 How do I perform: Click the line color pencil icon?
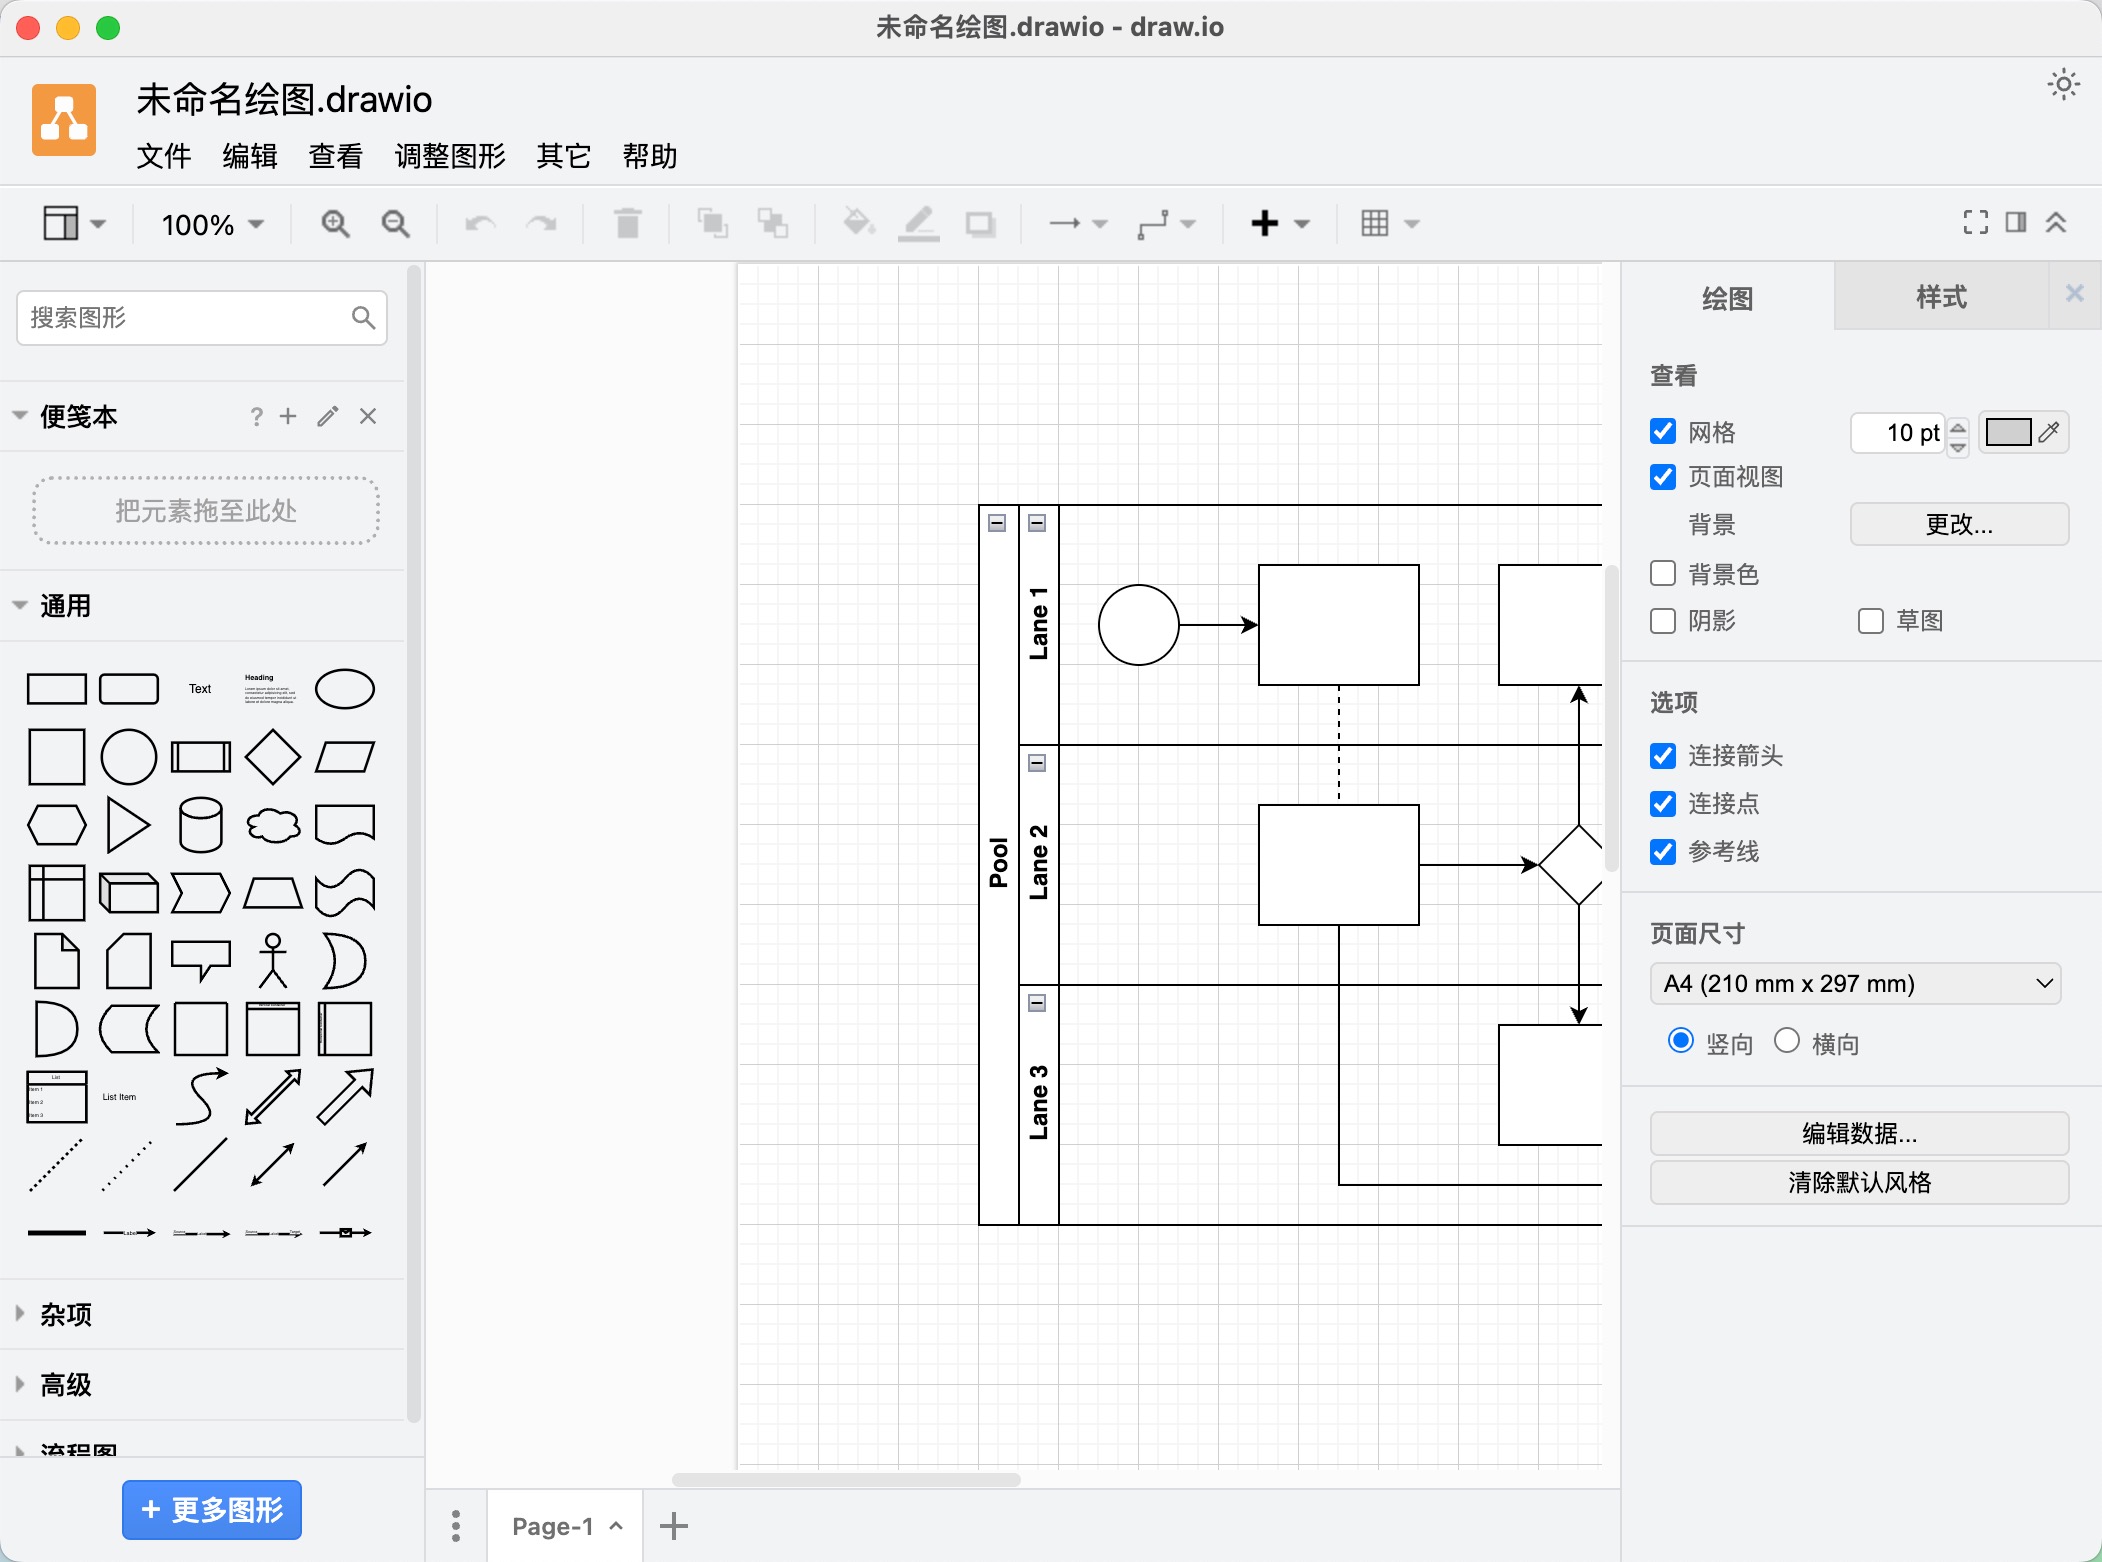click(918, 223)
